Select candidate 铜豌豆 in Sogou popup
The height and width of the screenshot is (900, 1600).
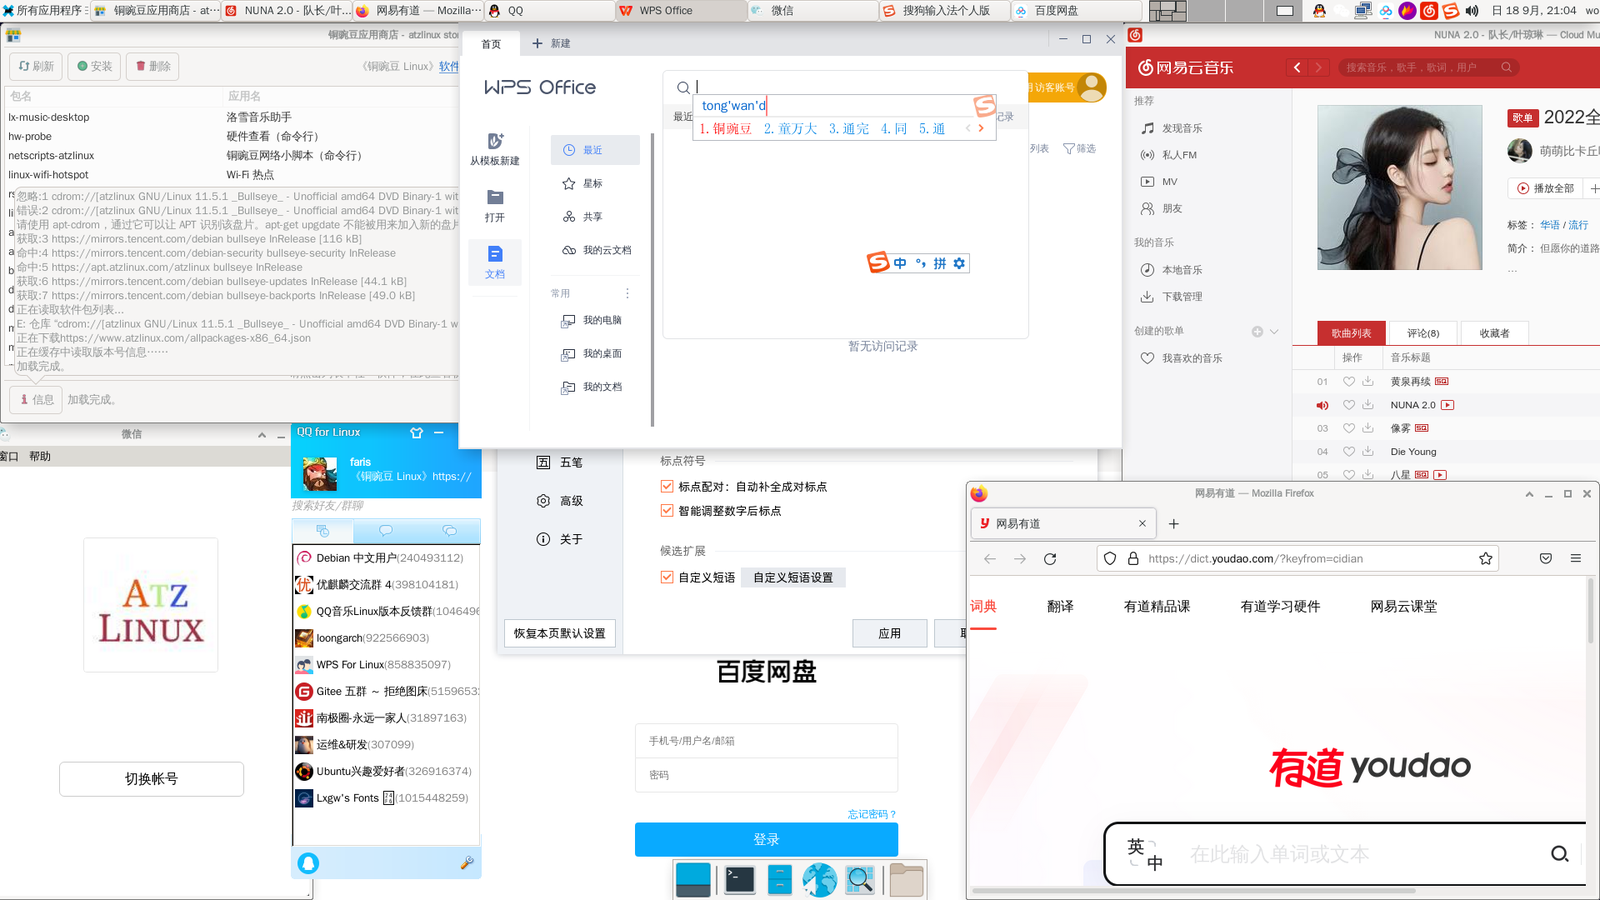pyautogui.click(x=726, y=129)
